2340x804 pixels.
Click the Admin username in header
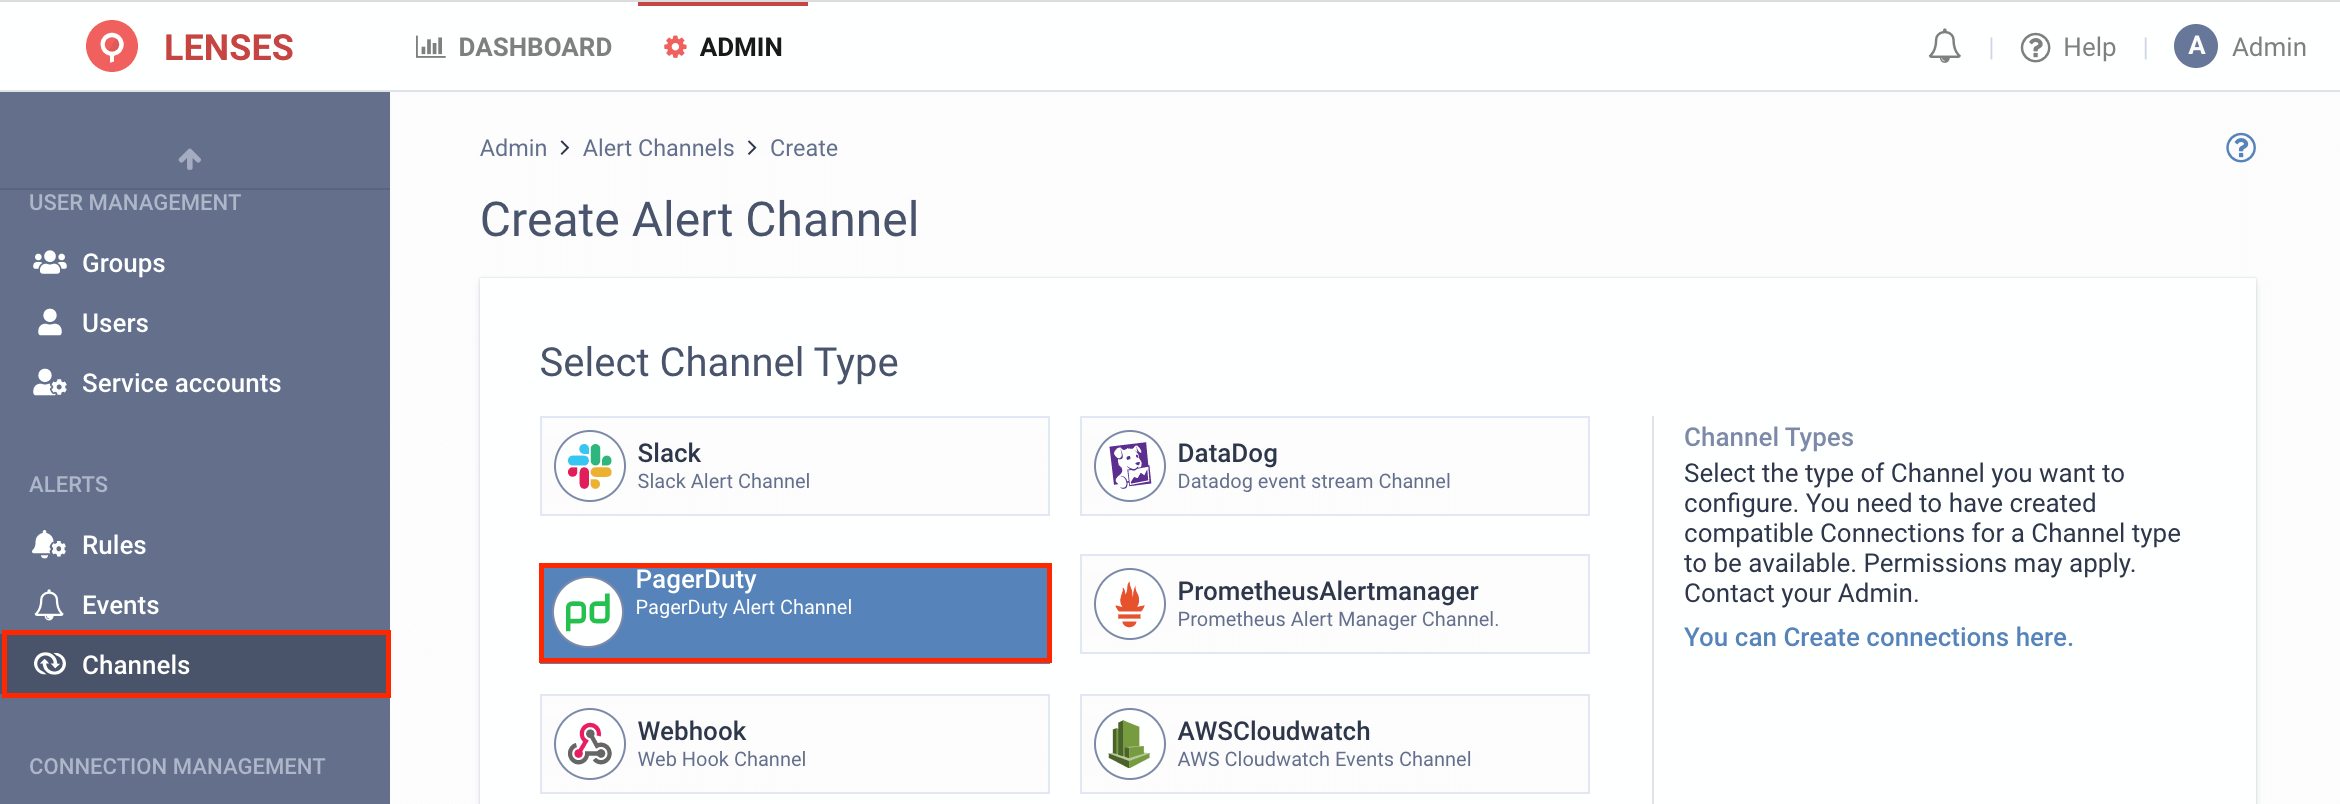[x=2269, y=47]
